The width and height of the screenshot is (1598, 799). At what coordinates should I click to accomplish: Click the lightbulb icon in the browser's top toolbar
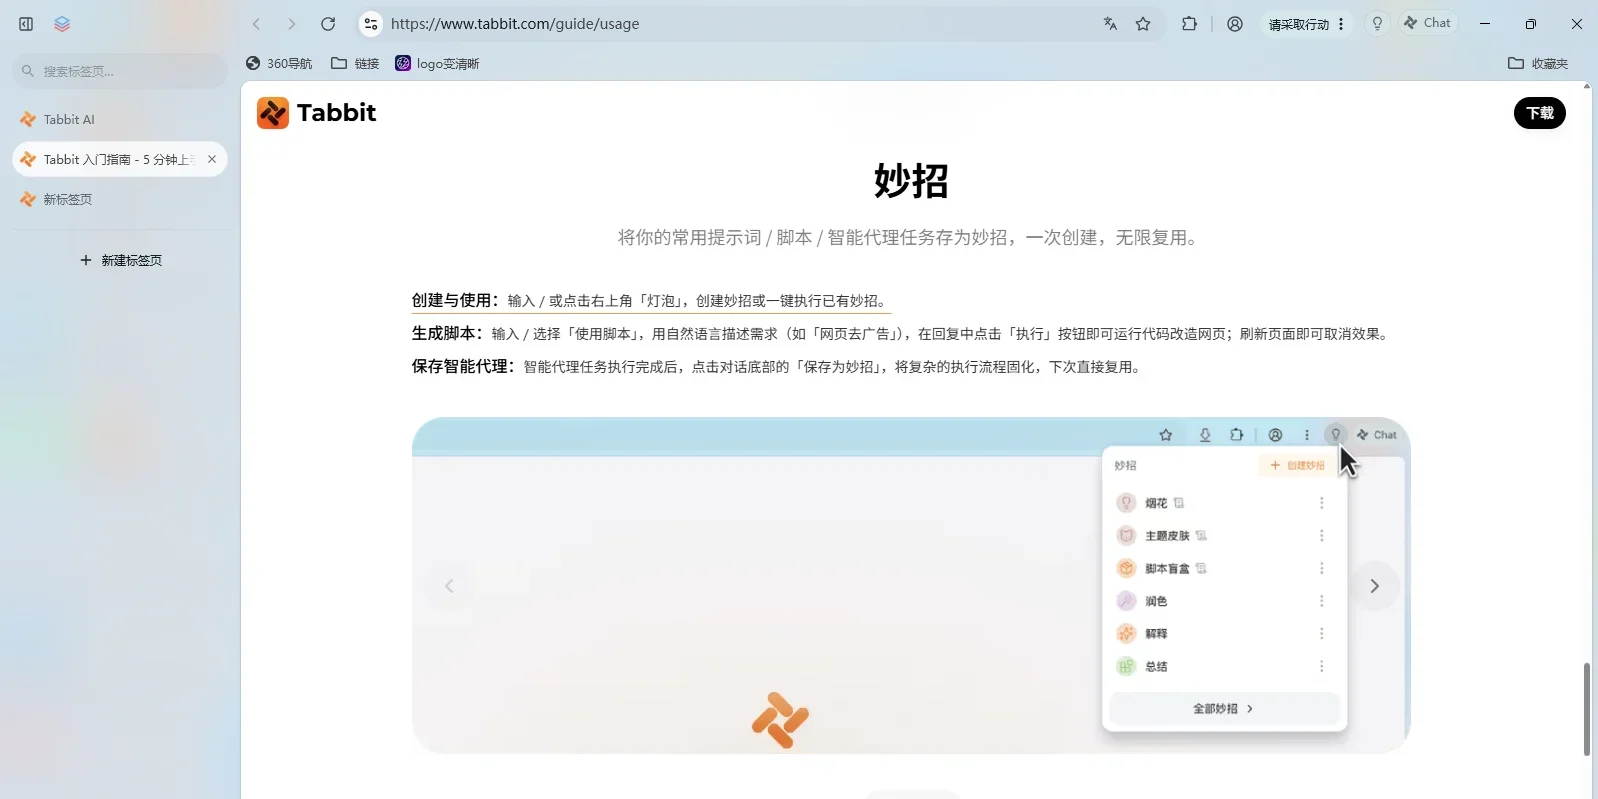pos(1377,24)
